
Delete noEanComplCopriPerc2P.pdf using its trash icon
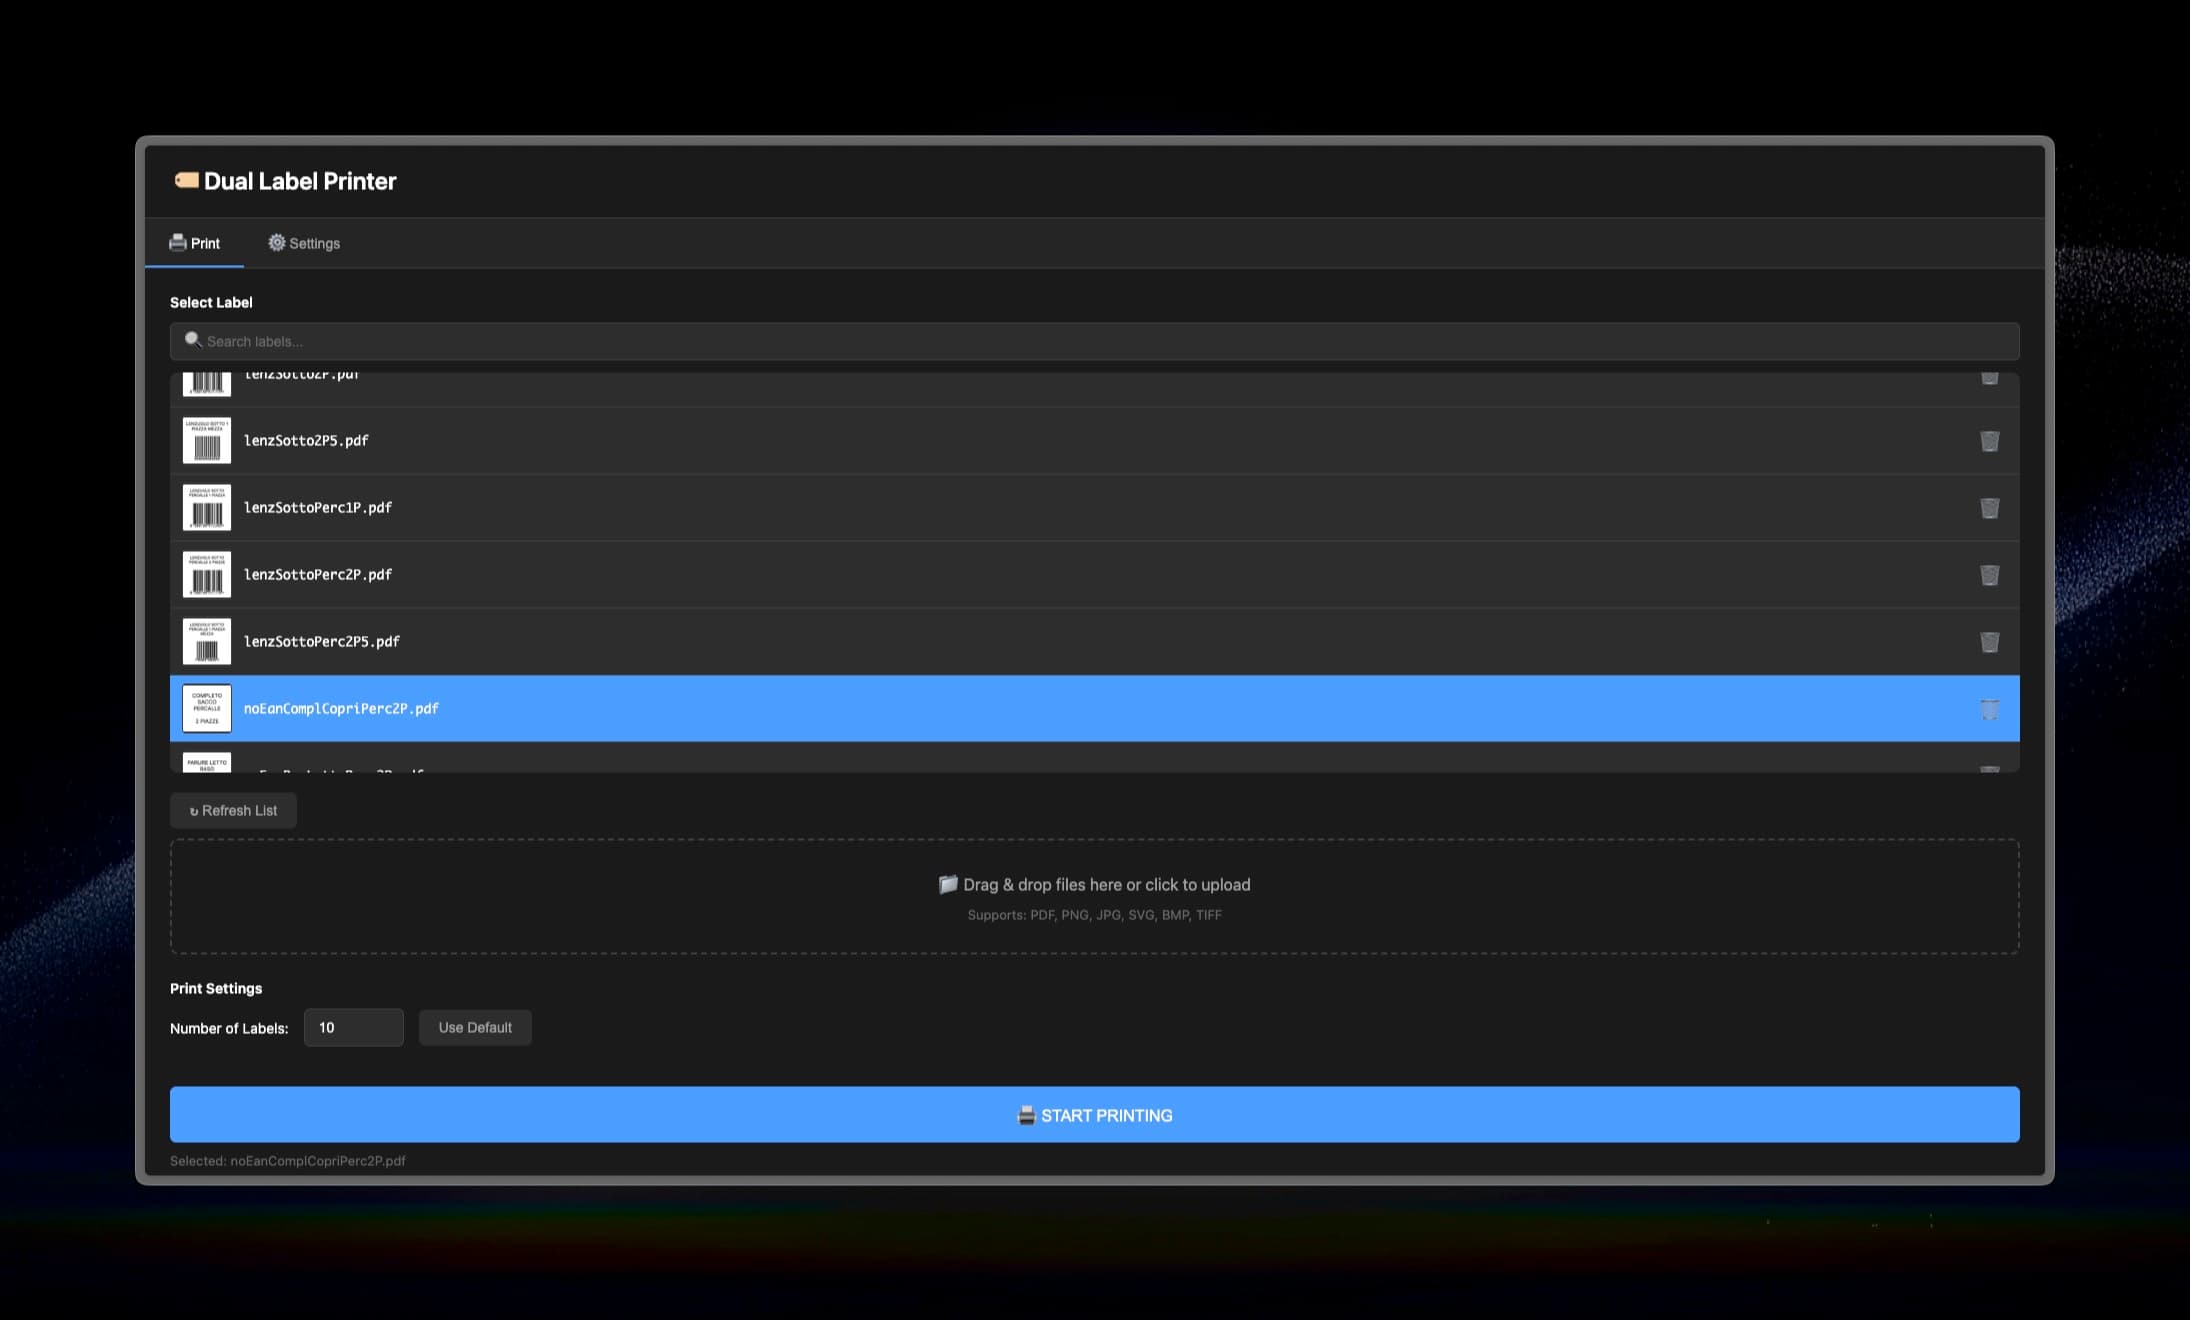coord(1989,709)
